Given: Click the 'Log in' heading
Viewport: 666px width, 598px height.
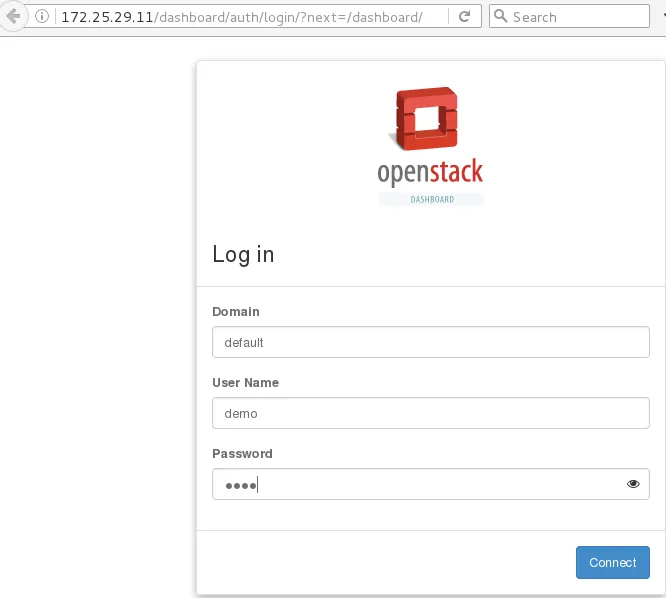Looking at the screenshot, I should pyautogui.click(x=243, y=254).
